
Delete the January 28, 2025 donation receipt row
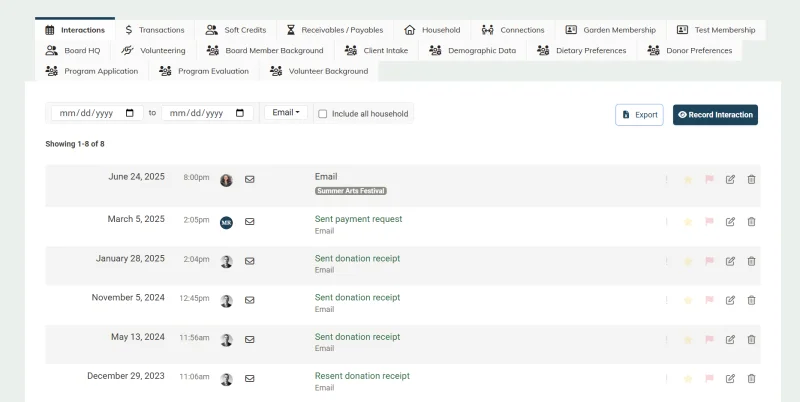751,261
